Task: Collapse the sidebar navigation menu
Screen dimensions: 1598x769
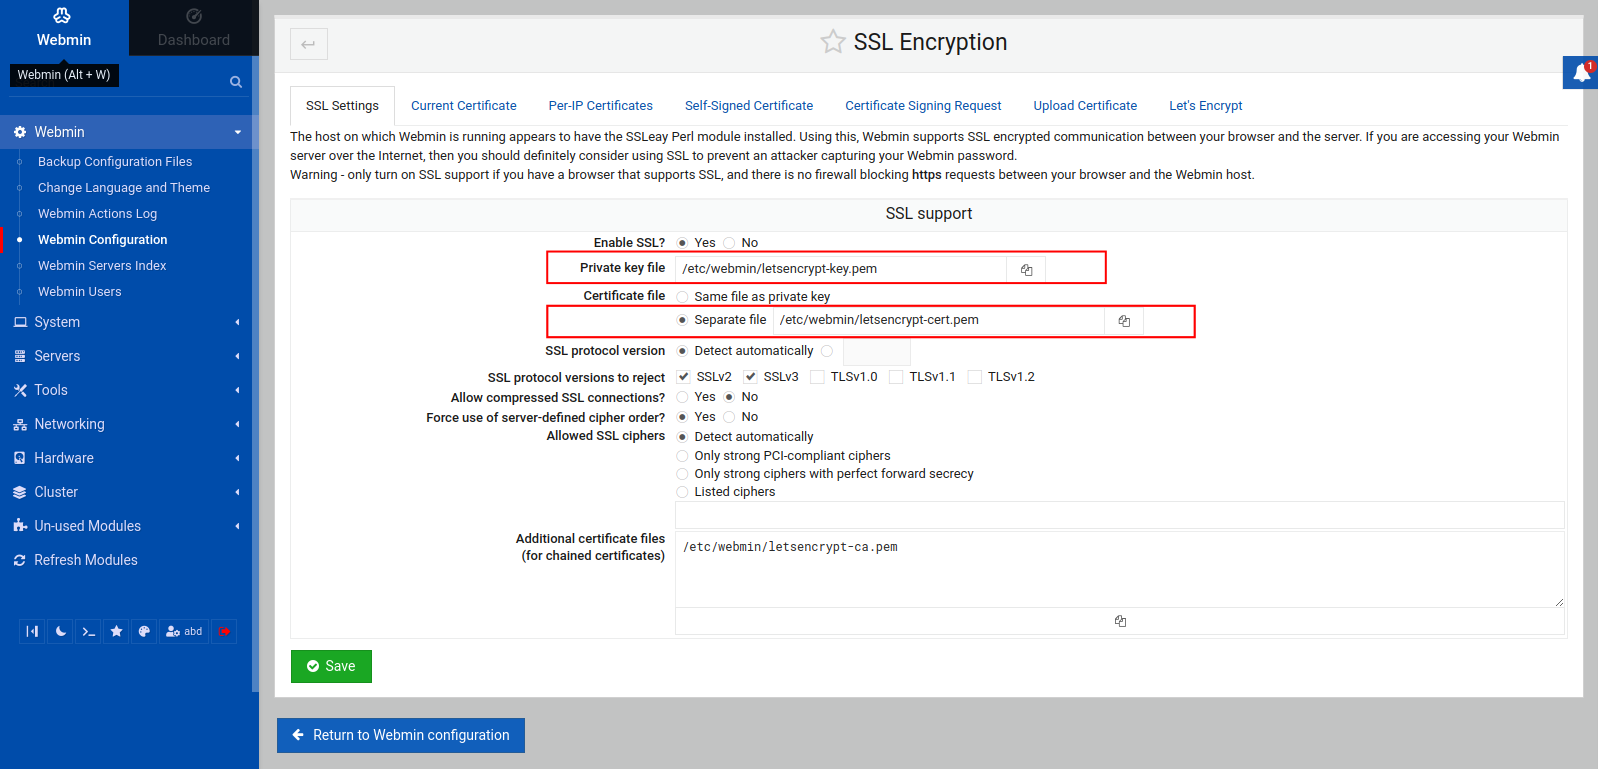Action: click(x=32, y=631)
